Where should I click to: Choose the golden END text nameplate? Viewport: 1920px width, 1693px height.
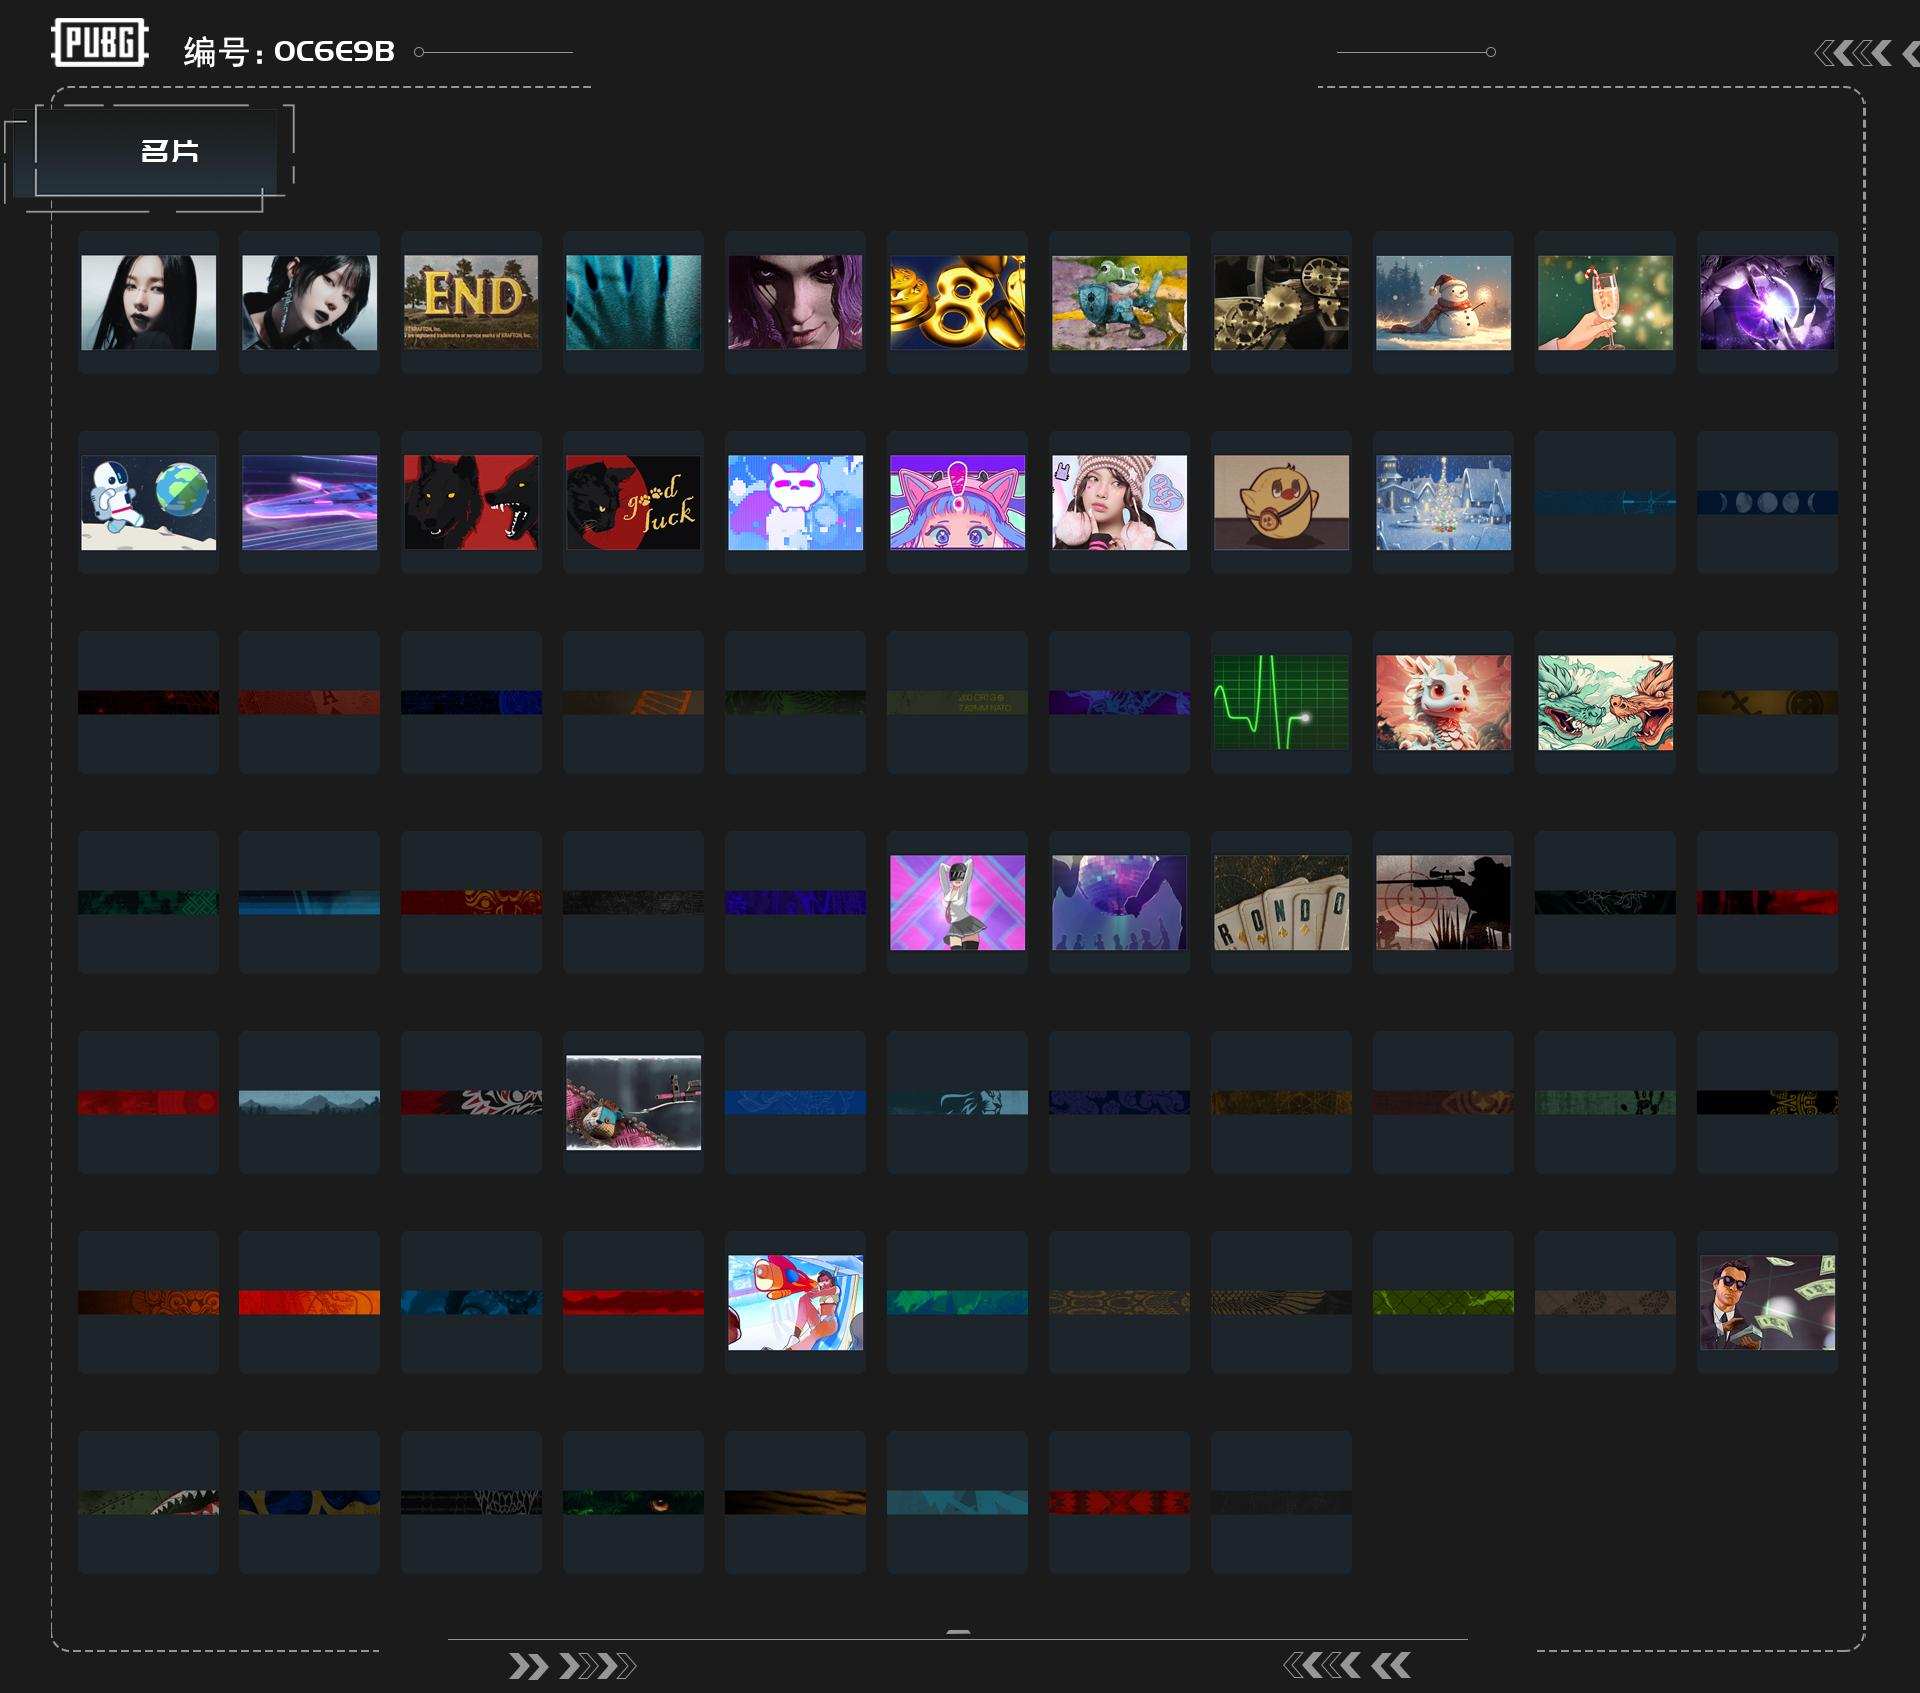tap(471, 302)
